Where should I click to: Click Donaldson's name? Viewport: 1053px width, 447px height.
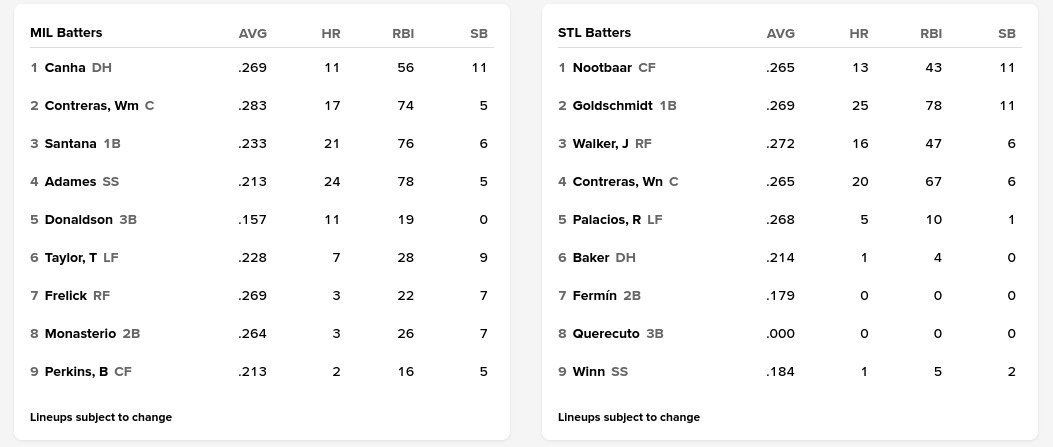click(x=78, y=220)
